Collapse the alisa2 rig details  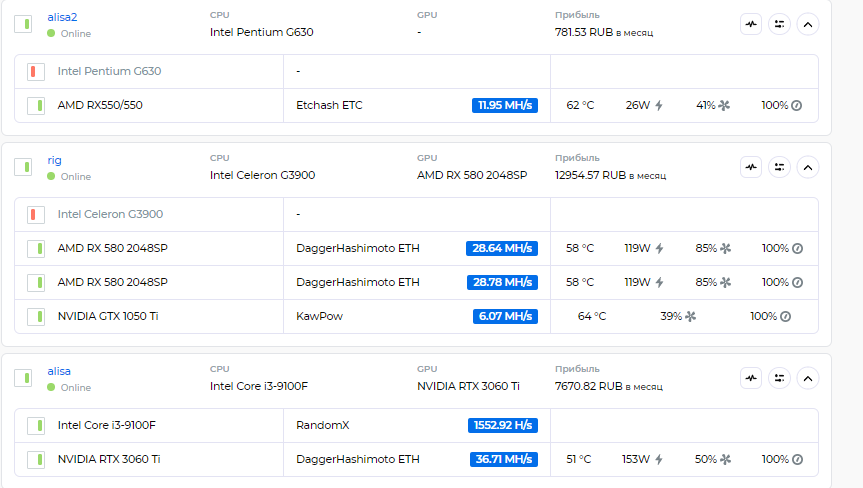(807, 24)
